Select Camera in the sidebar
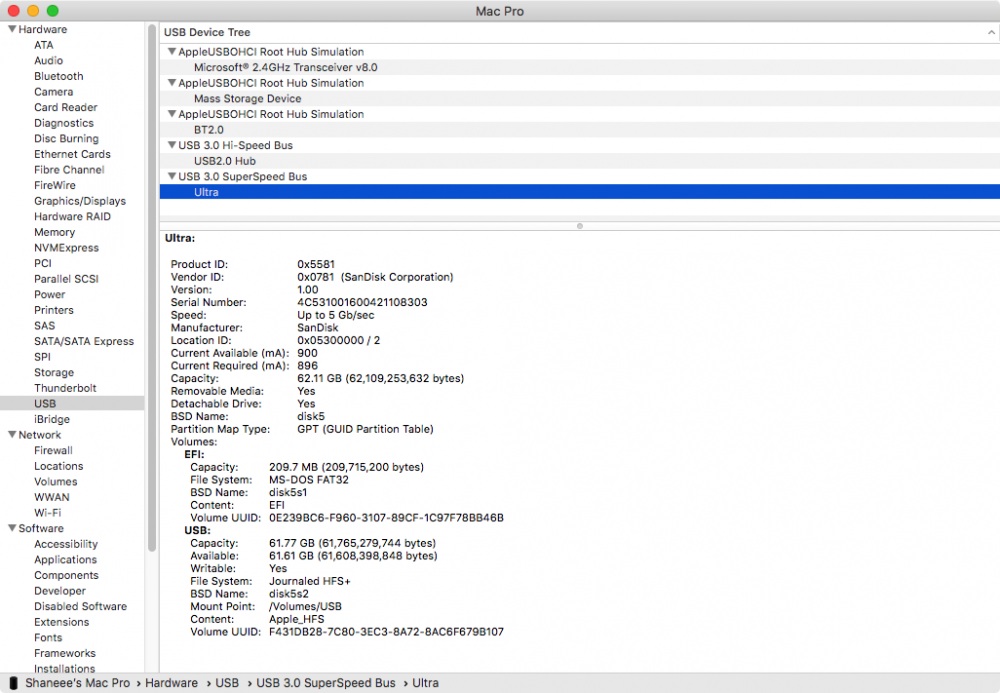 54,92
